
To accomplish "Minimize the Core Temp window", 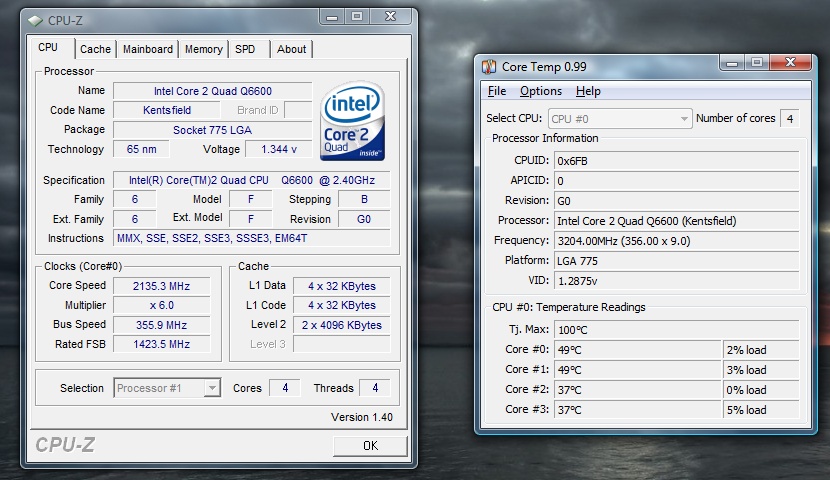I will [732, 63].
